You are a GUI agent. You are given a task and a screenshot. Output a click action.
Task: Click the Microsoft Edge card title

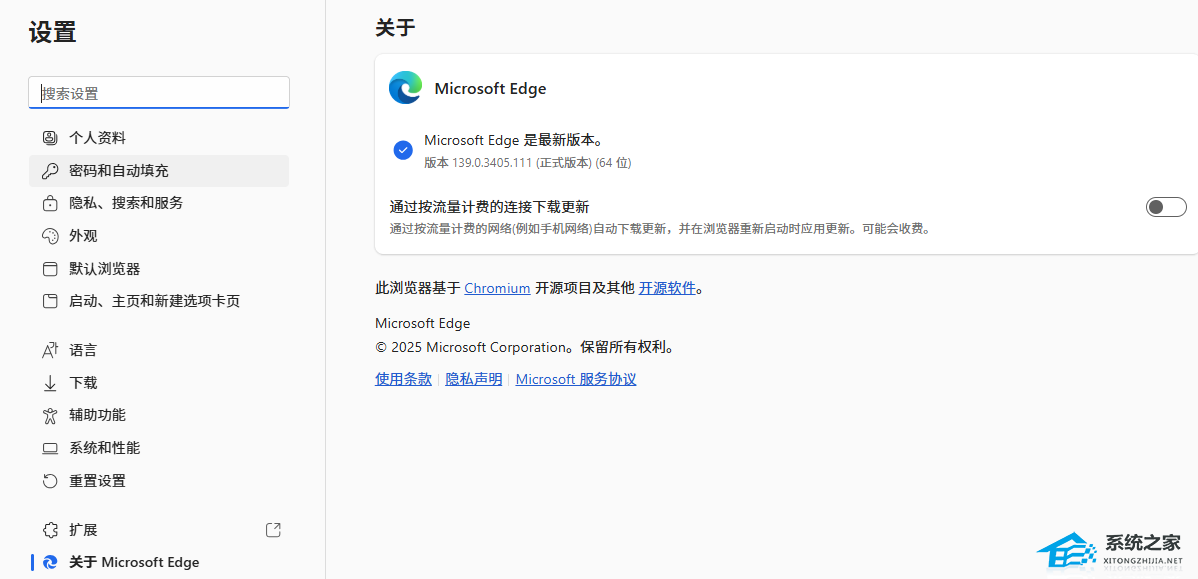point(491,89)
